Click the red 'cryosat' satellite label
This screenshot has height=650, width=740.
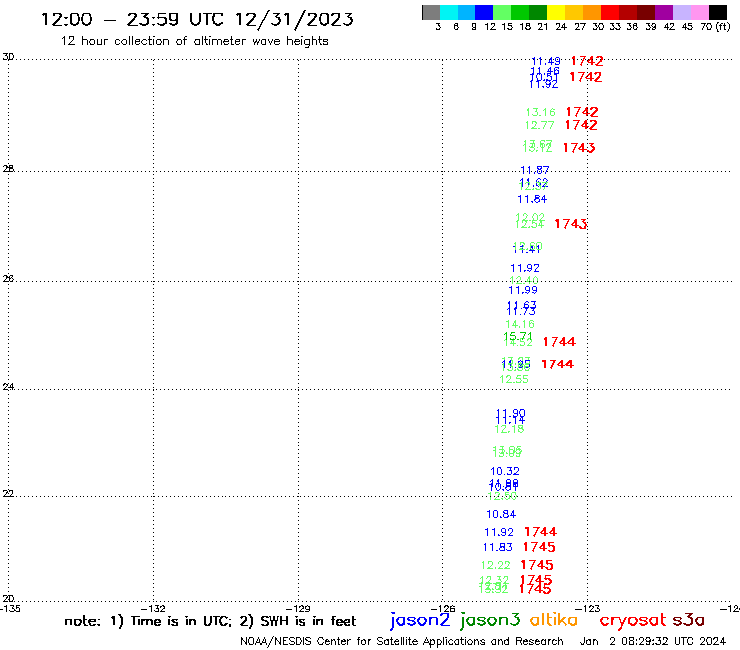pos(632,620)
